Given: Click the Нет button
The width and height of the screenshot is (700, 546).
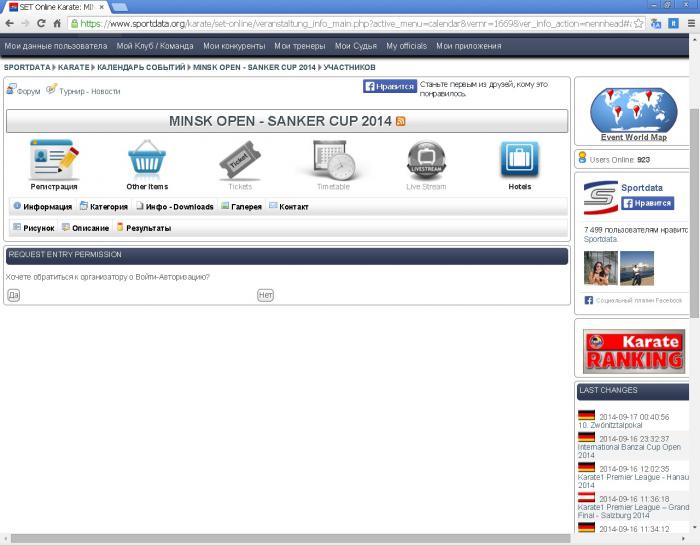Looking at the screenshot, I should tap(266, 295).
